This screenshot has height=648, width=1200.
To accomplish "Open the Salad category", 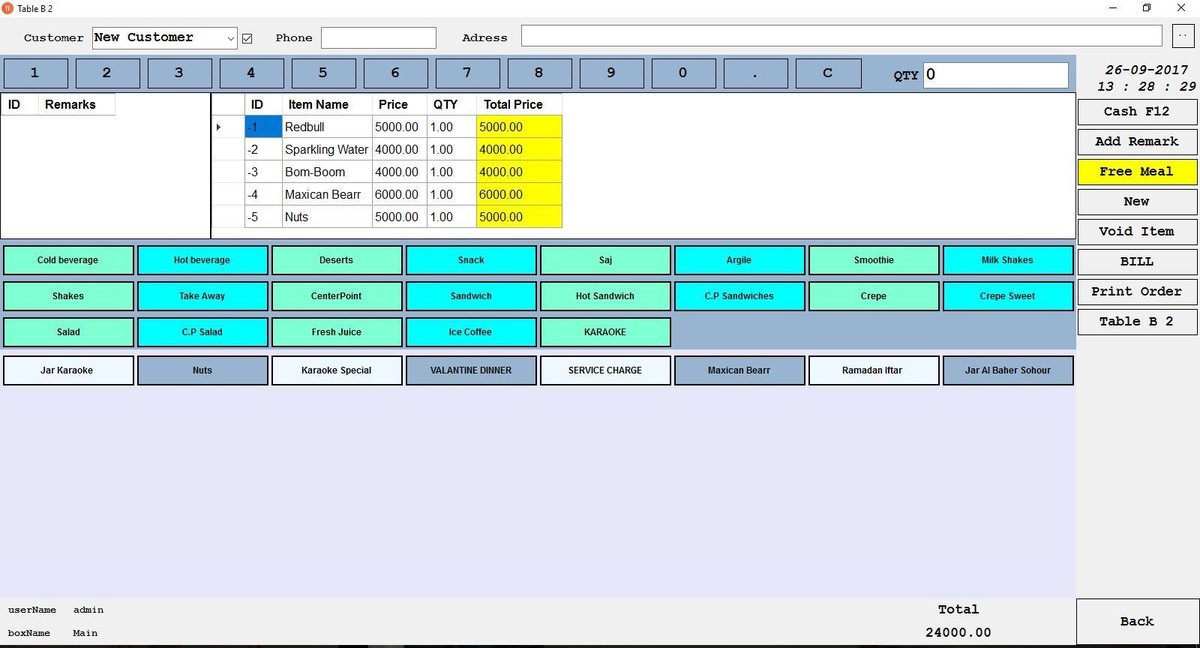I will coord(68,332).
